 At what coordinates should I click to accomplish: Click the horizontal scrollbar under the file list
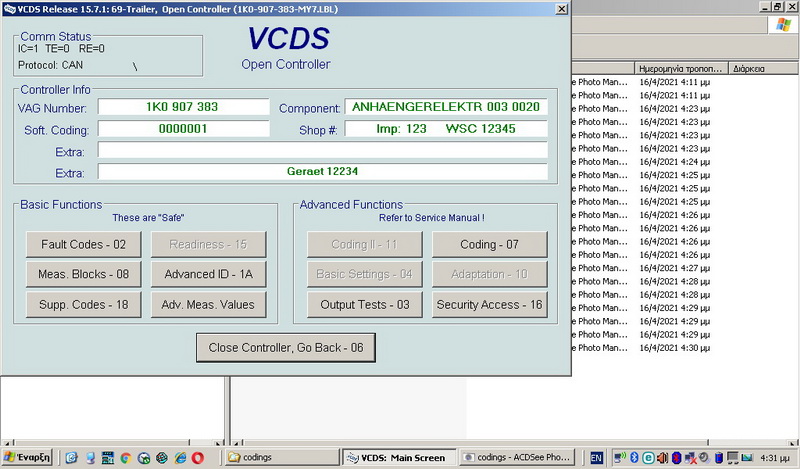[515, 442]
